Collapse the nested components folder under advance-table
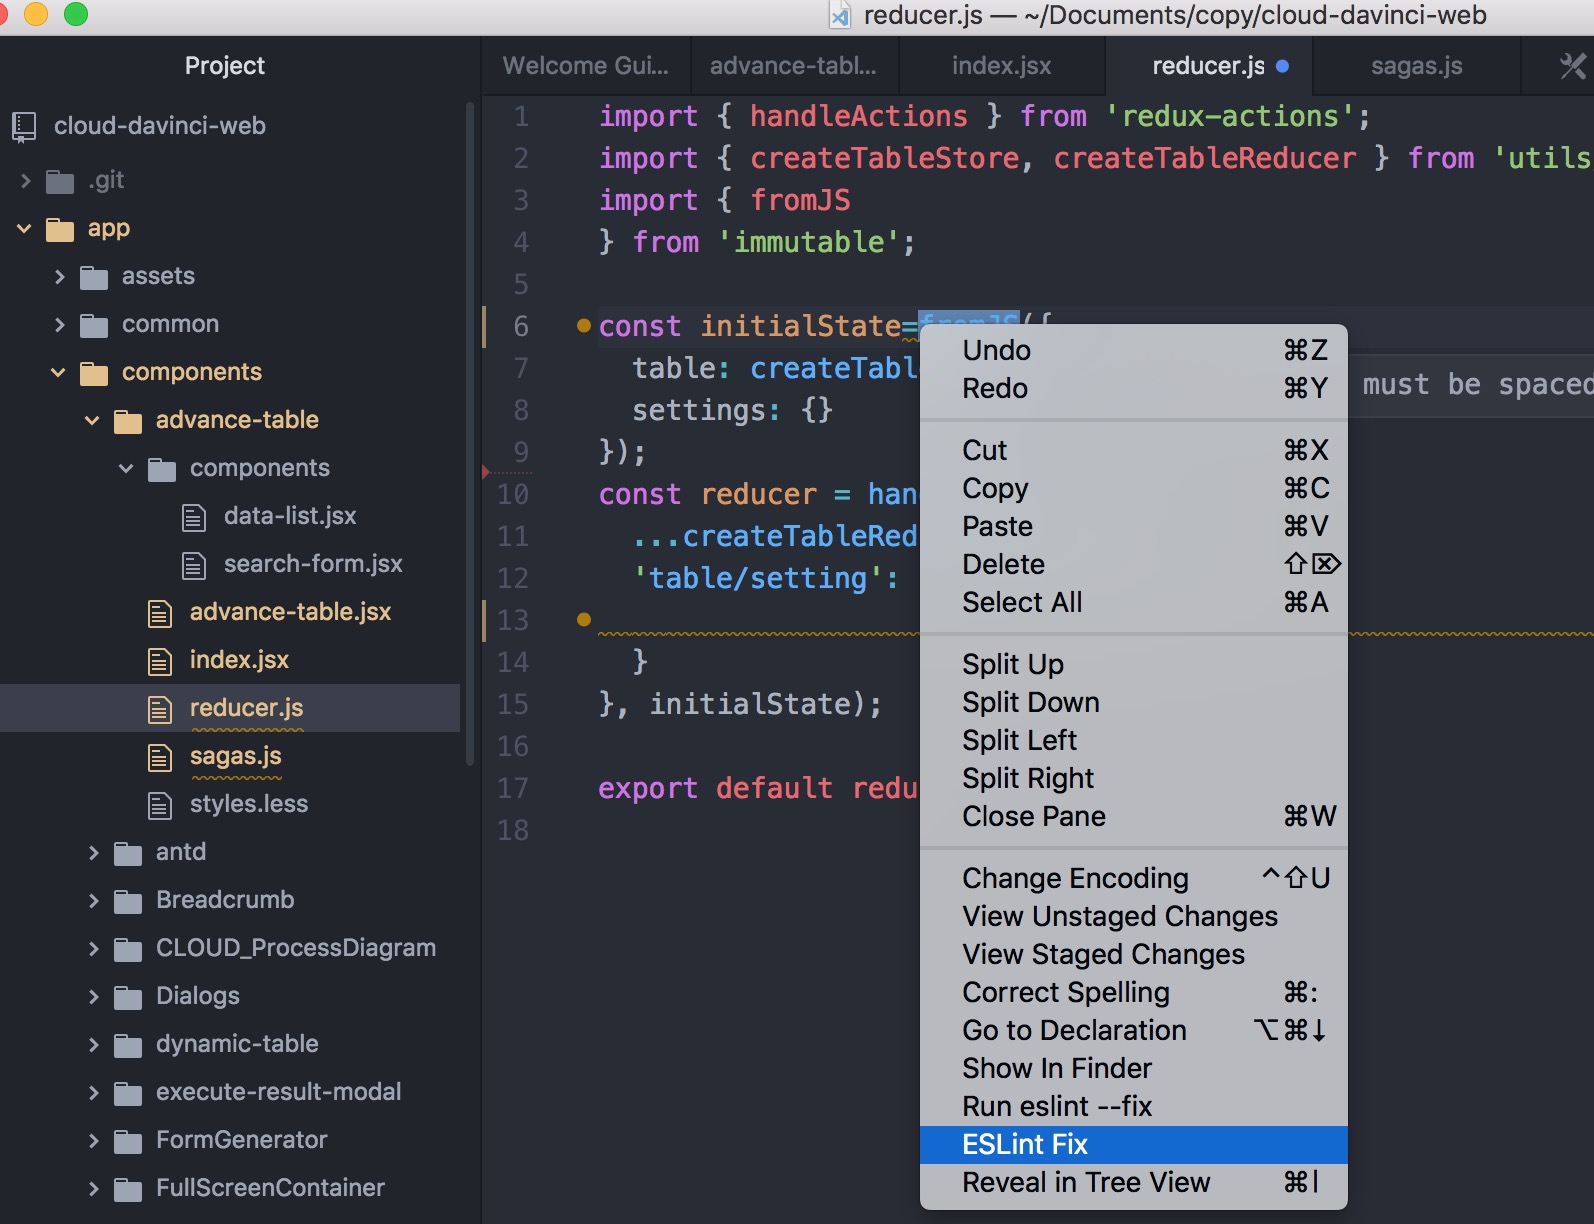 [x=126, y=468]
